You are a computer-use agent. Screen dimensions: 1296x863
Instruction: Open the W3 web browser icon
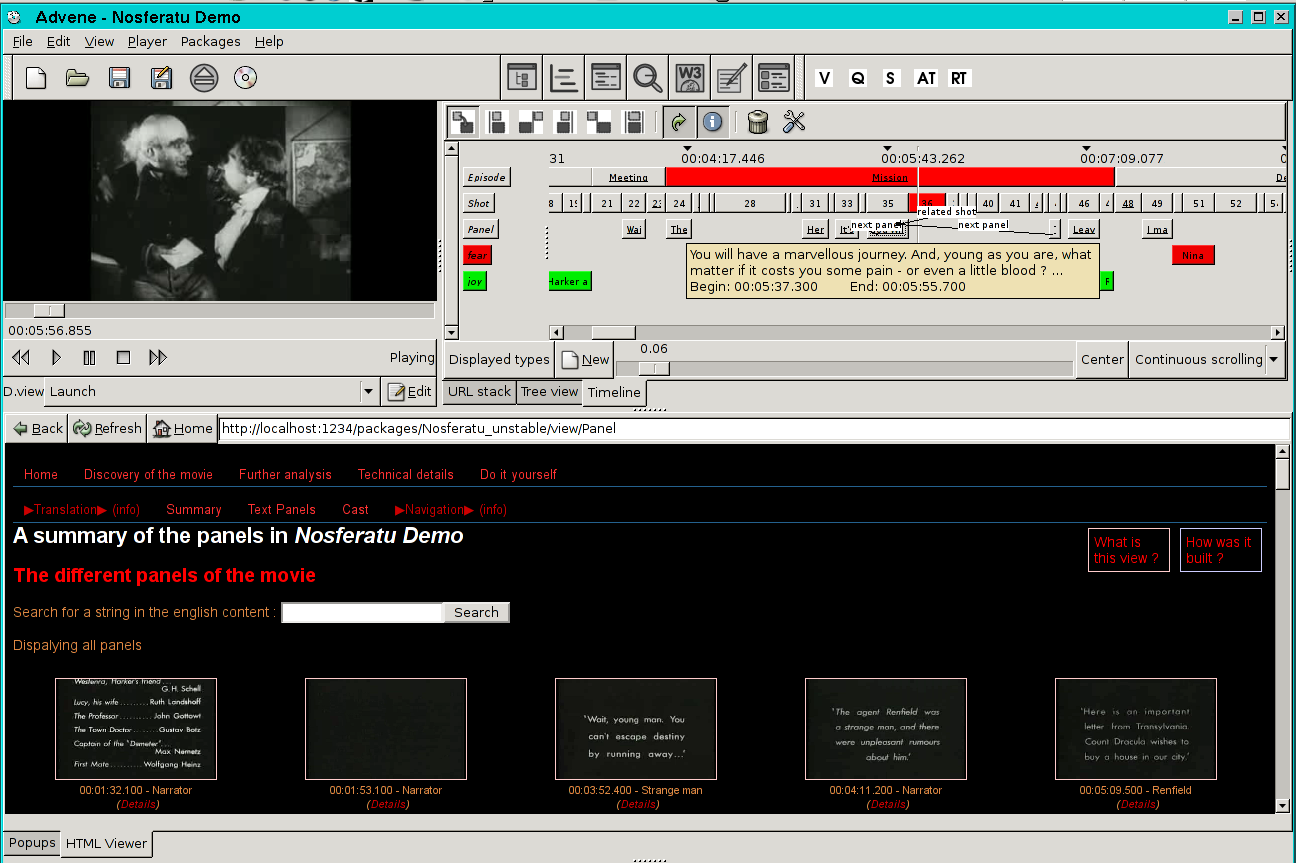690,78
